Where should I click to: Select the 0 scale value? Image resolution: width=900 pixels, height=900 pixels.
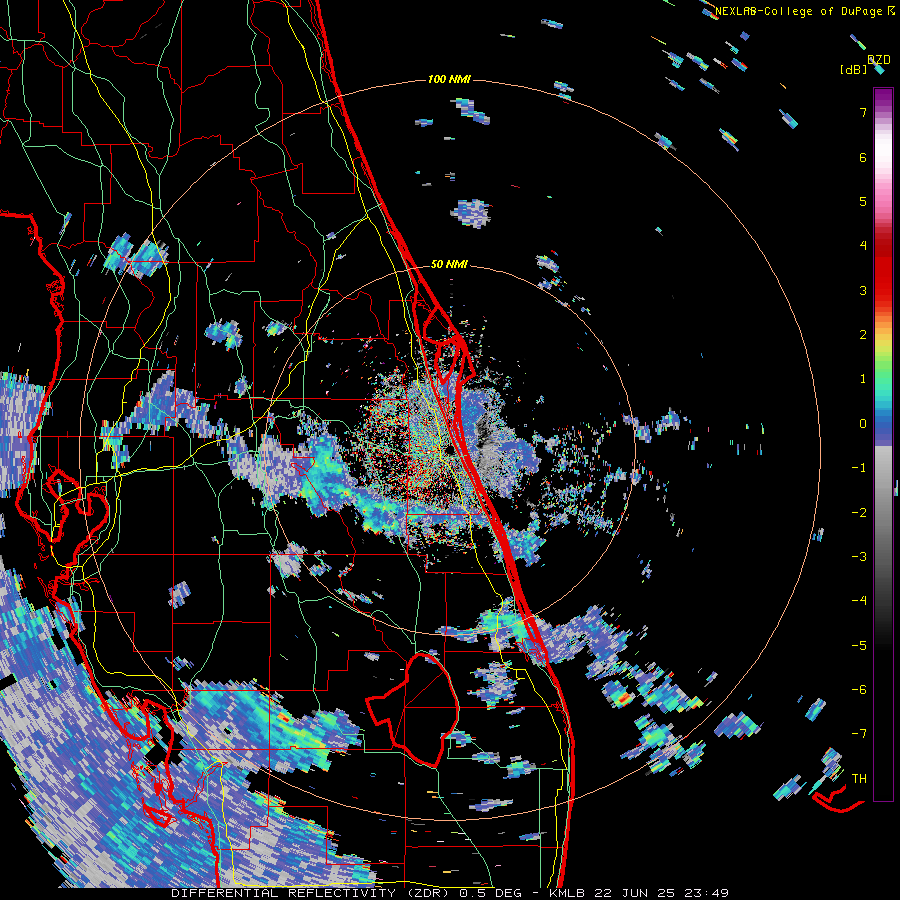tap(863, 424)
